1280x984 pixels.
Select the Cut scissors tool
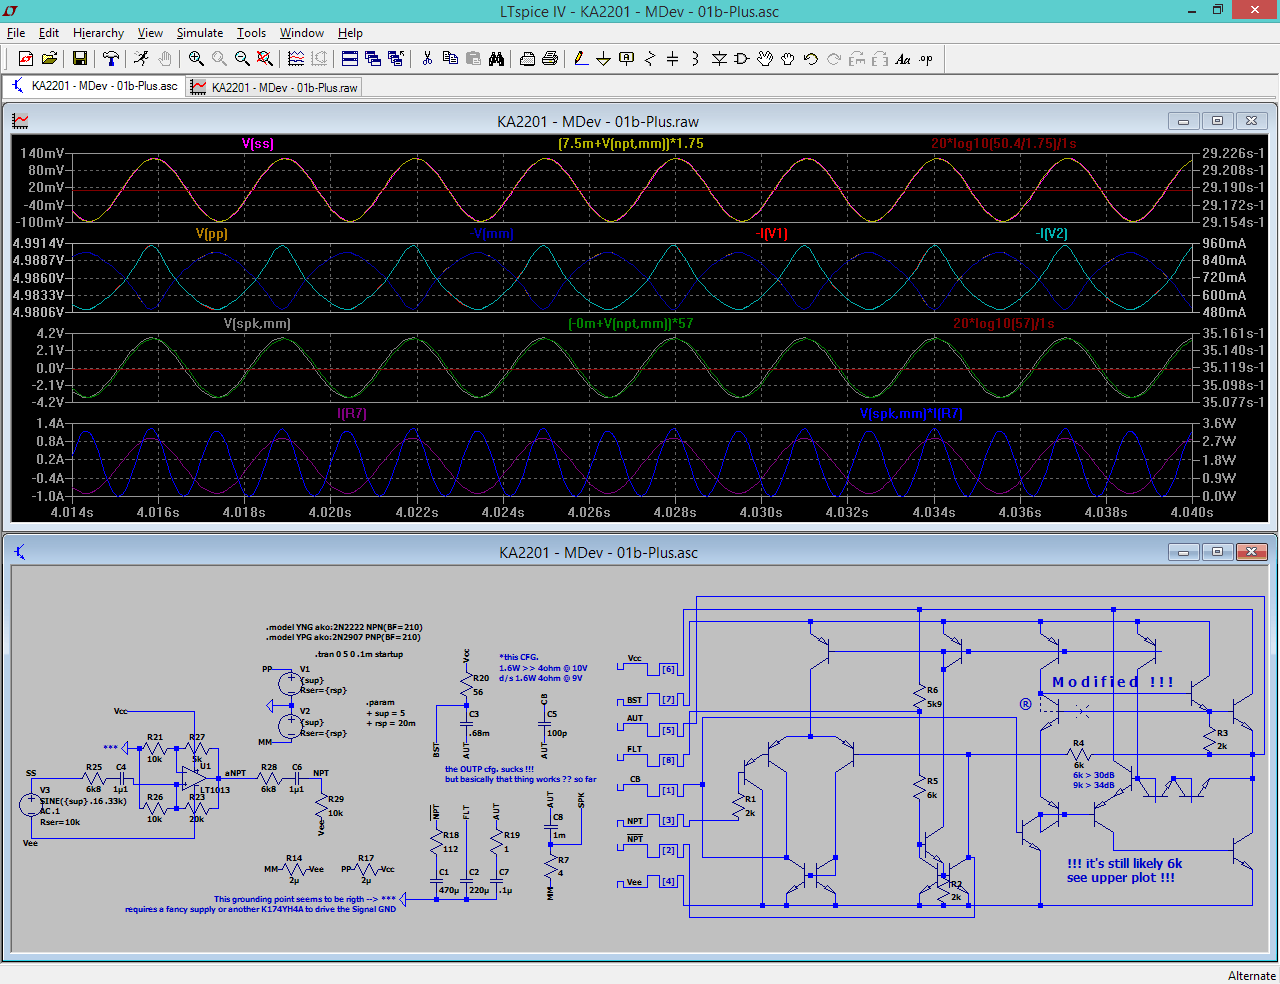(427, 59)
